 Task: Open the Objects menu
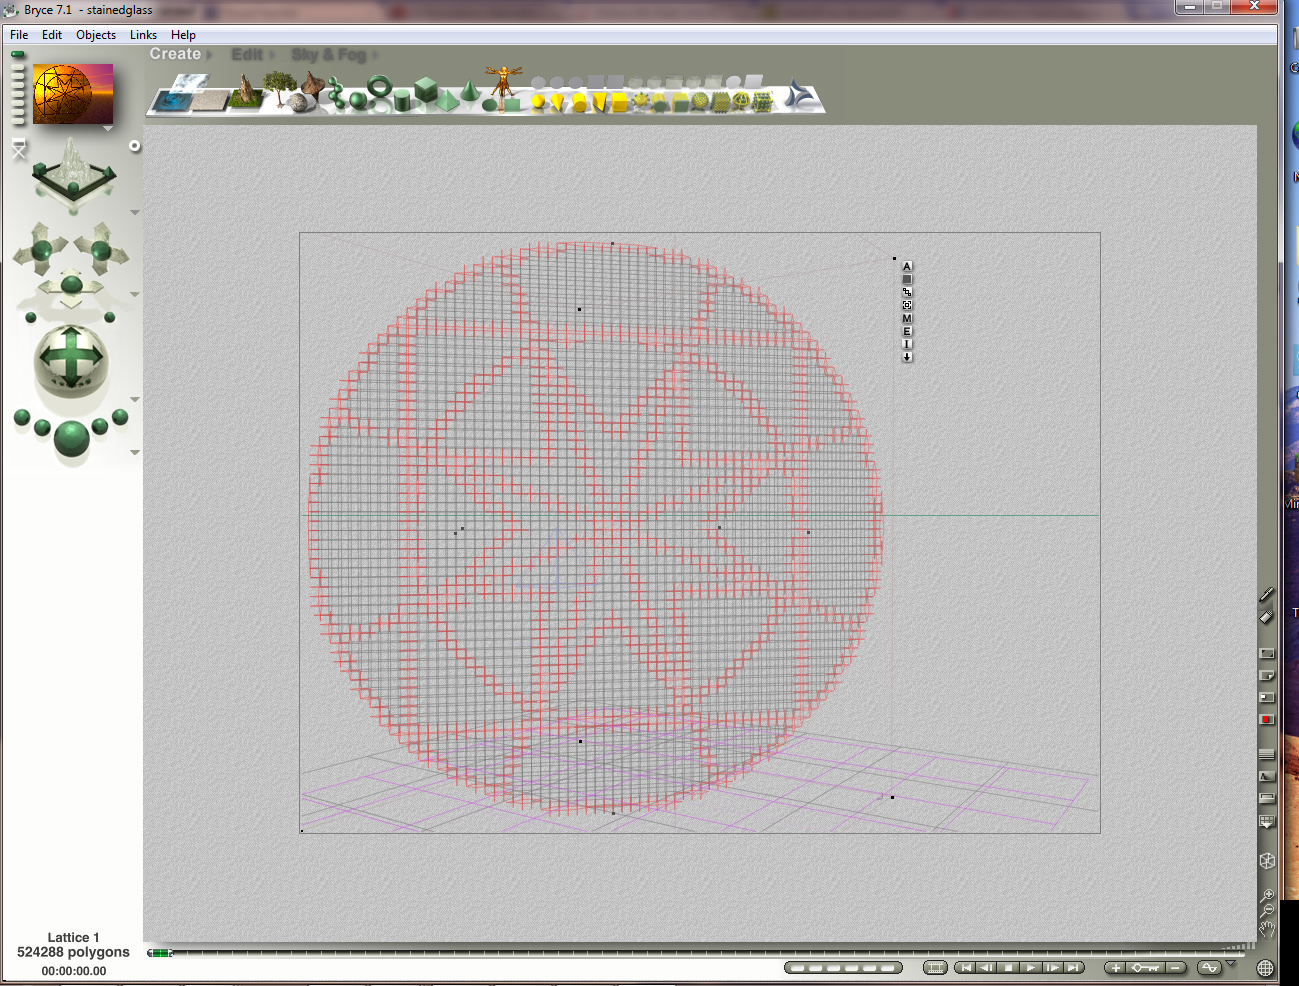(95, 34)
